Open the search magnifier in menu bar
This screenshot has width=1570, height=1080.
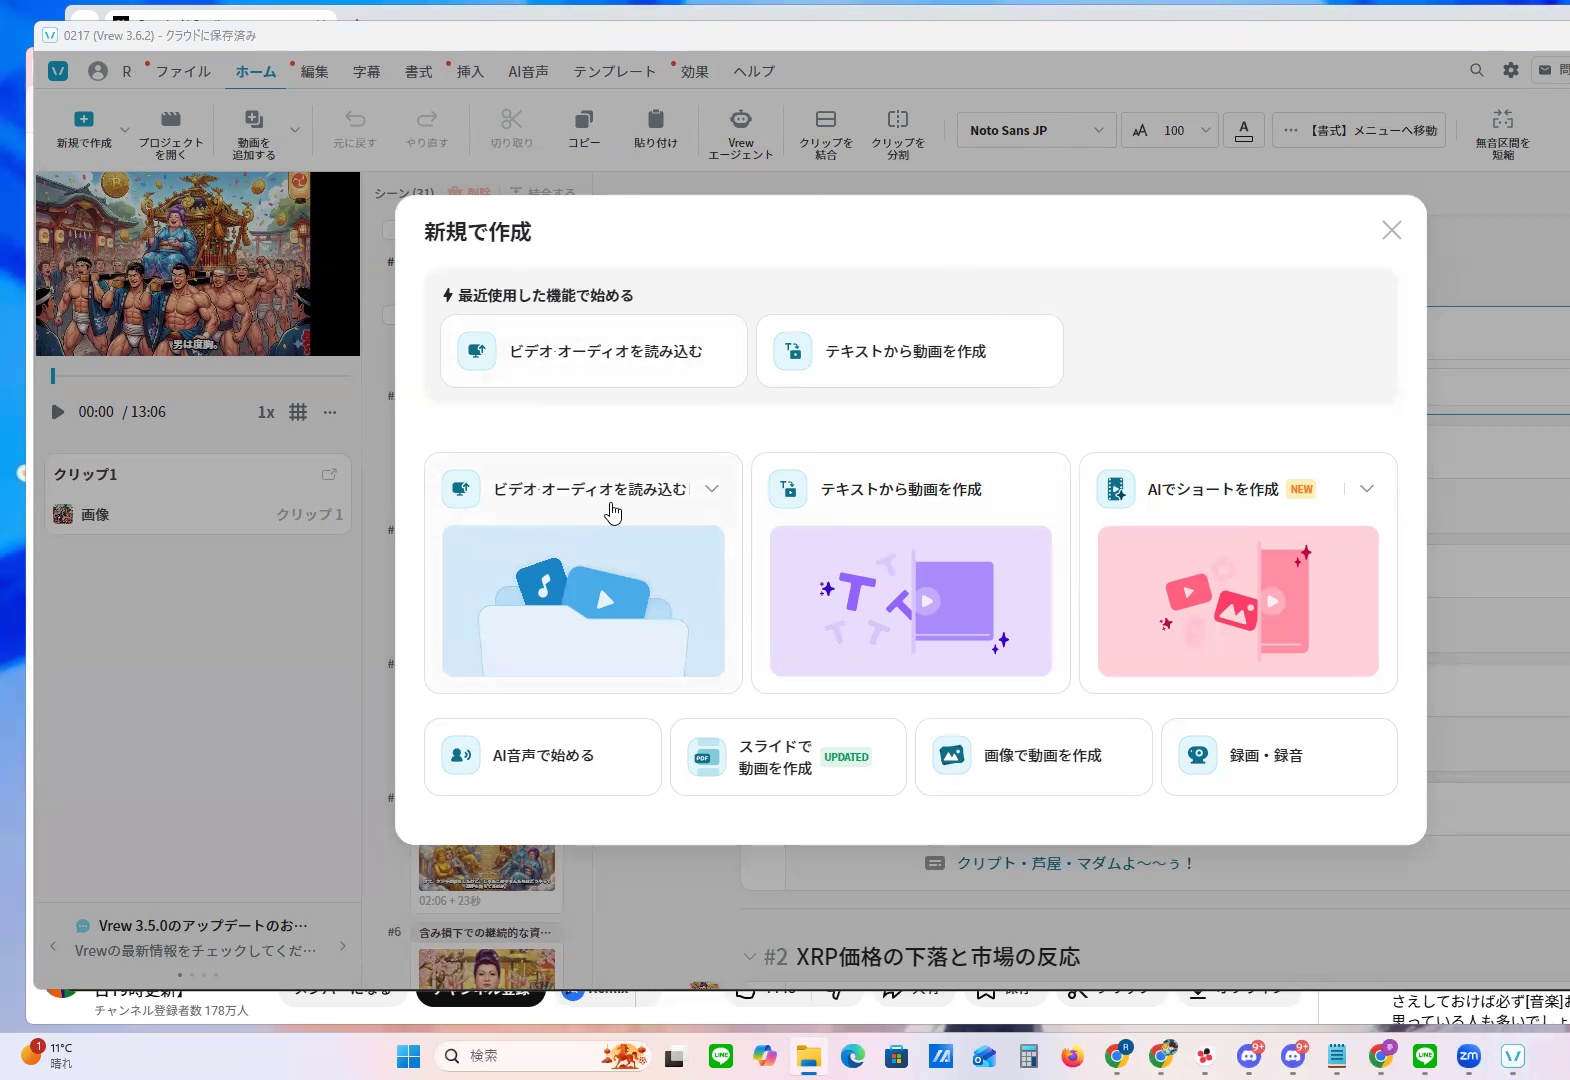(x=1477, y=70)
